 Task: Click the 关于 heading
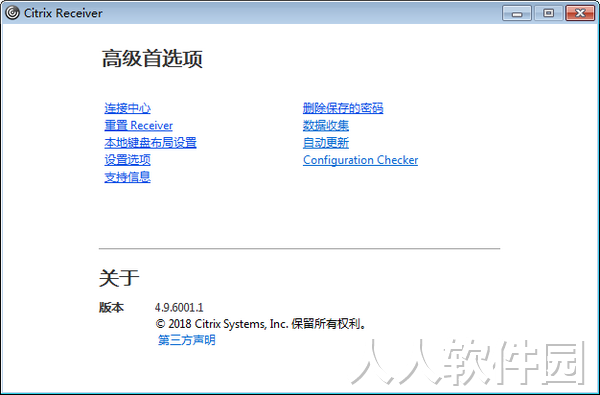click(119, 278)
